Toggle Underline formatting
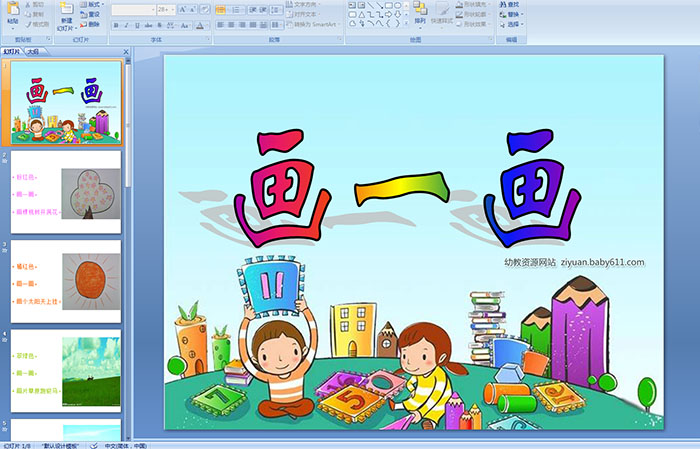700x449 pixels. pos(137,25)
